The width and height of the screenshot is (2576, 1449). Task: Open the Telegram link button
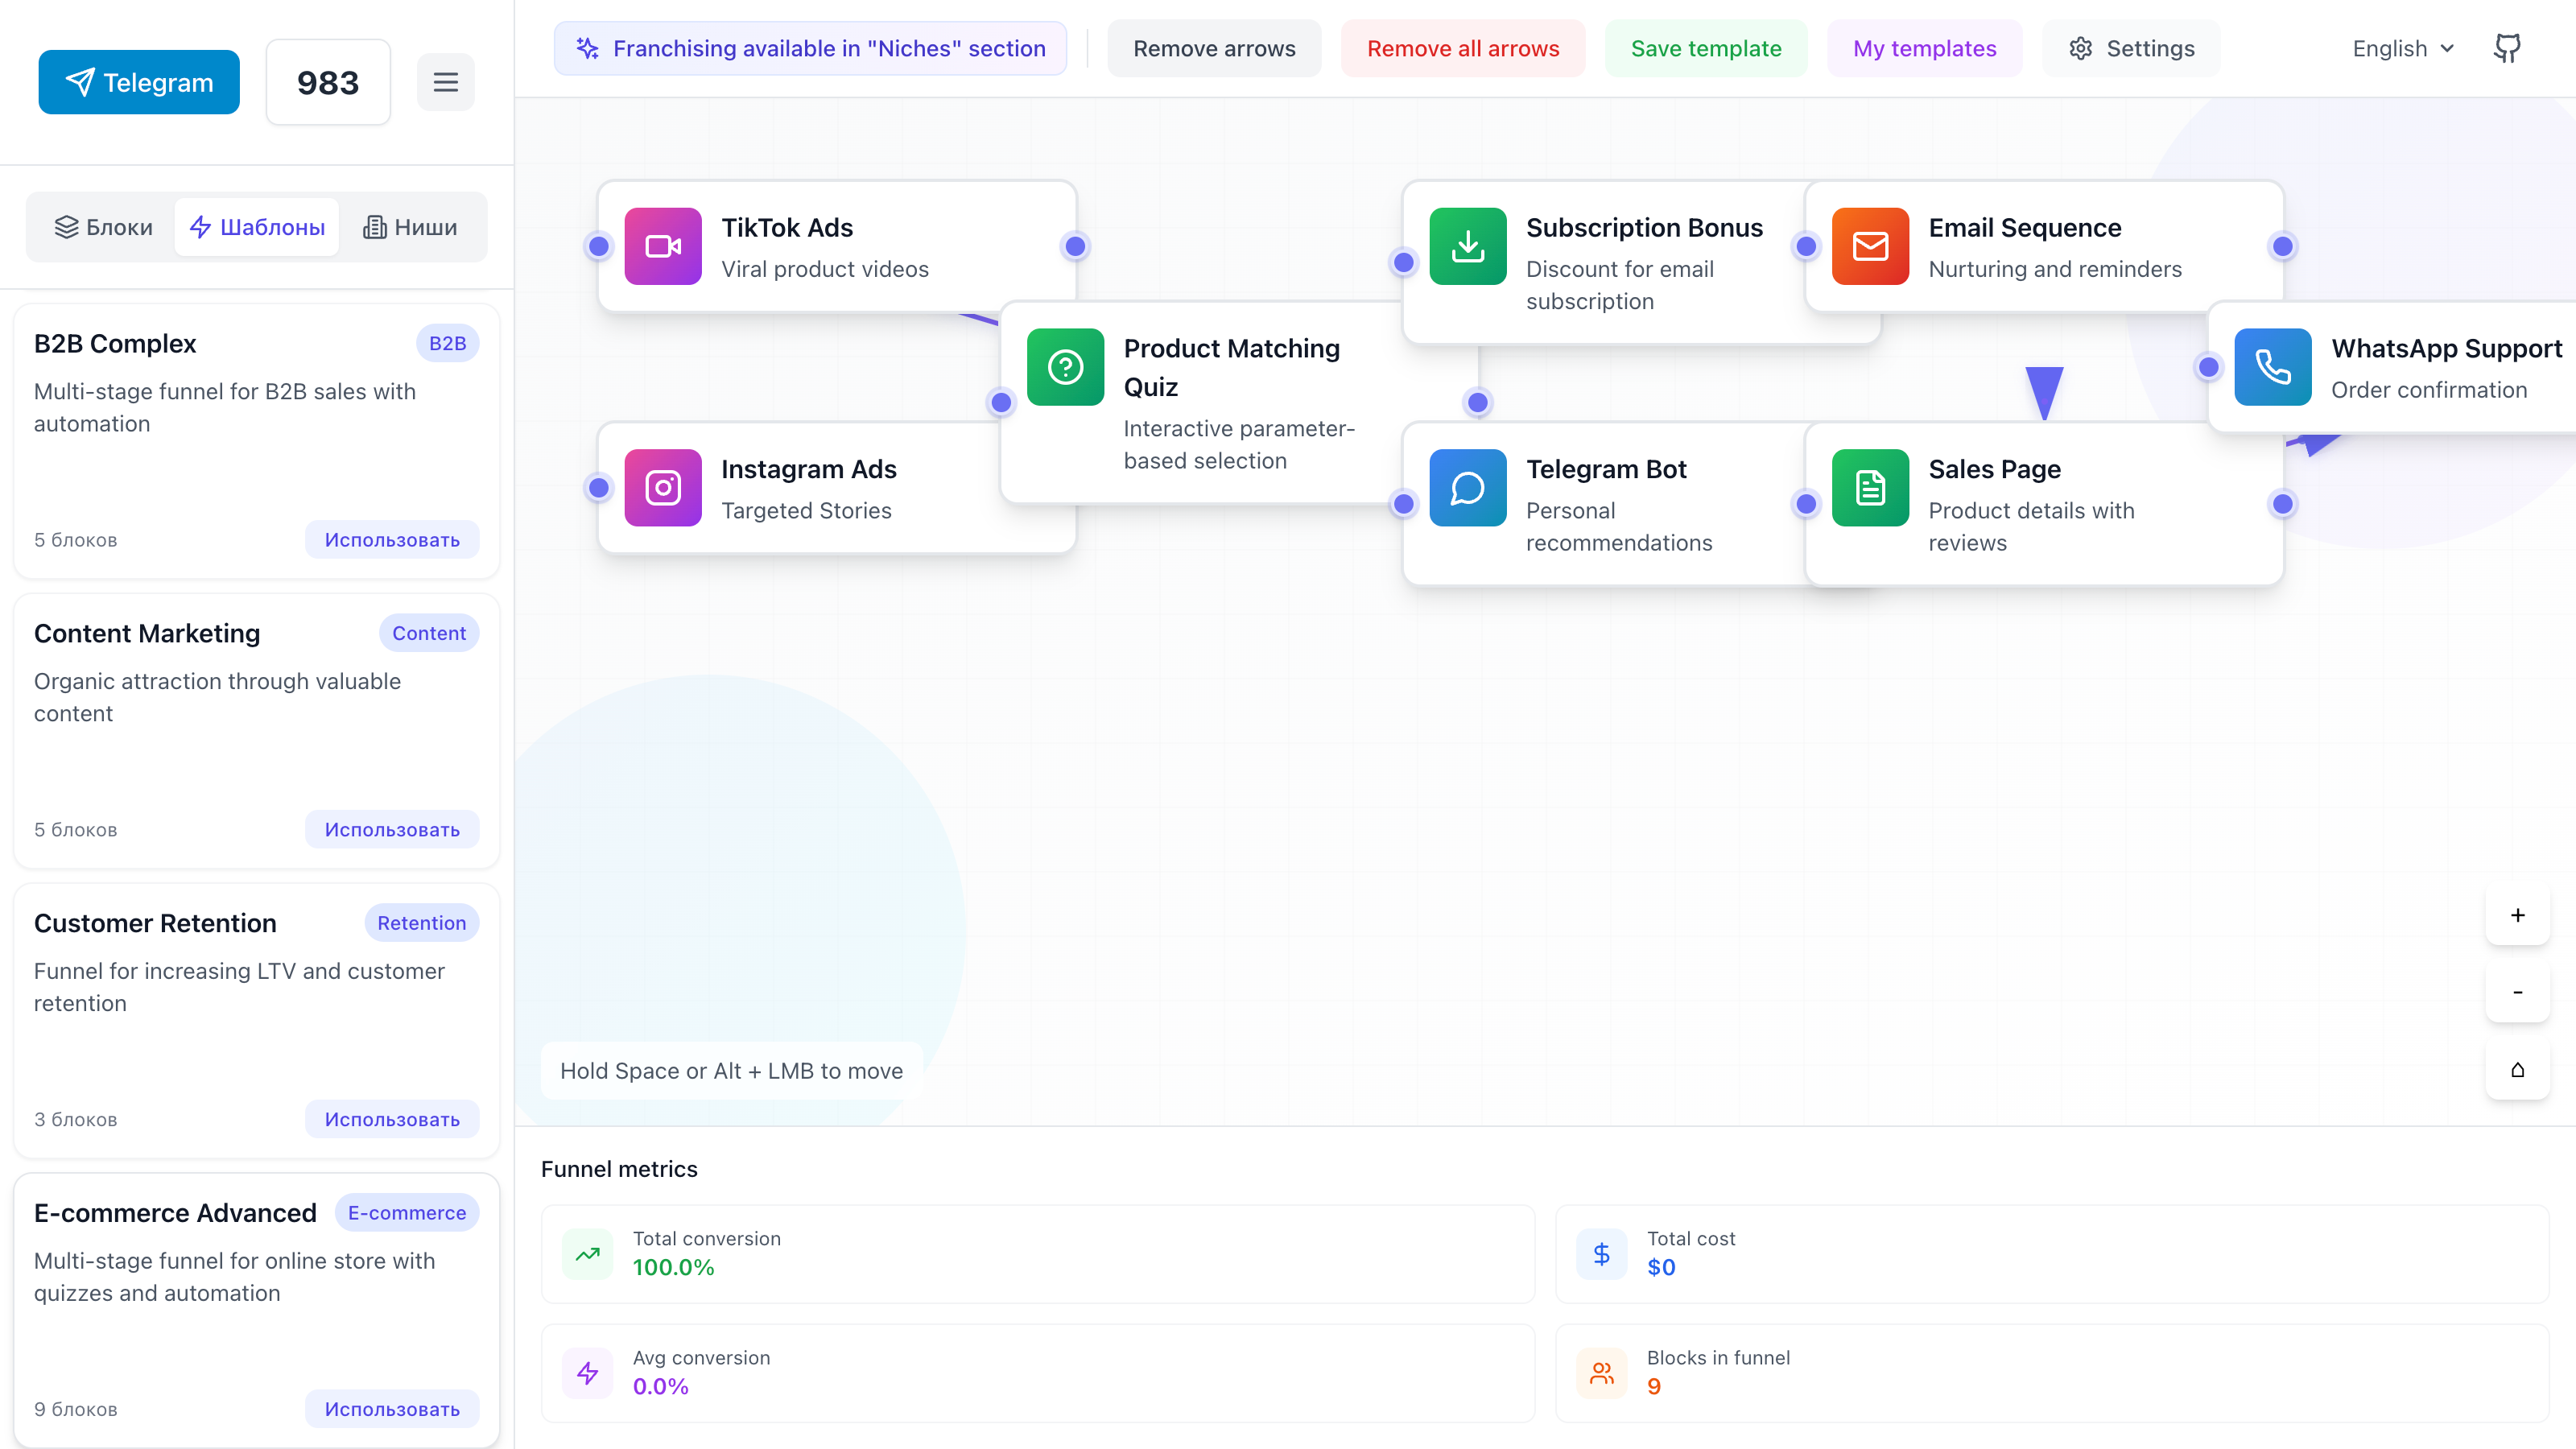(x=139, y=82)
